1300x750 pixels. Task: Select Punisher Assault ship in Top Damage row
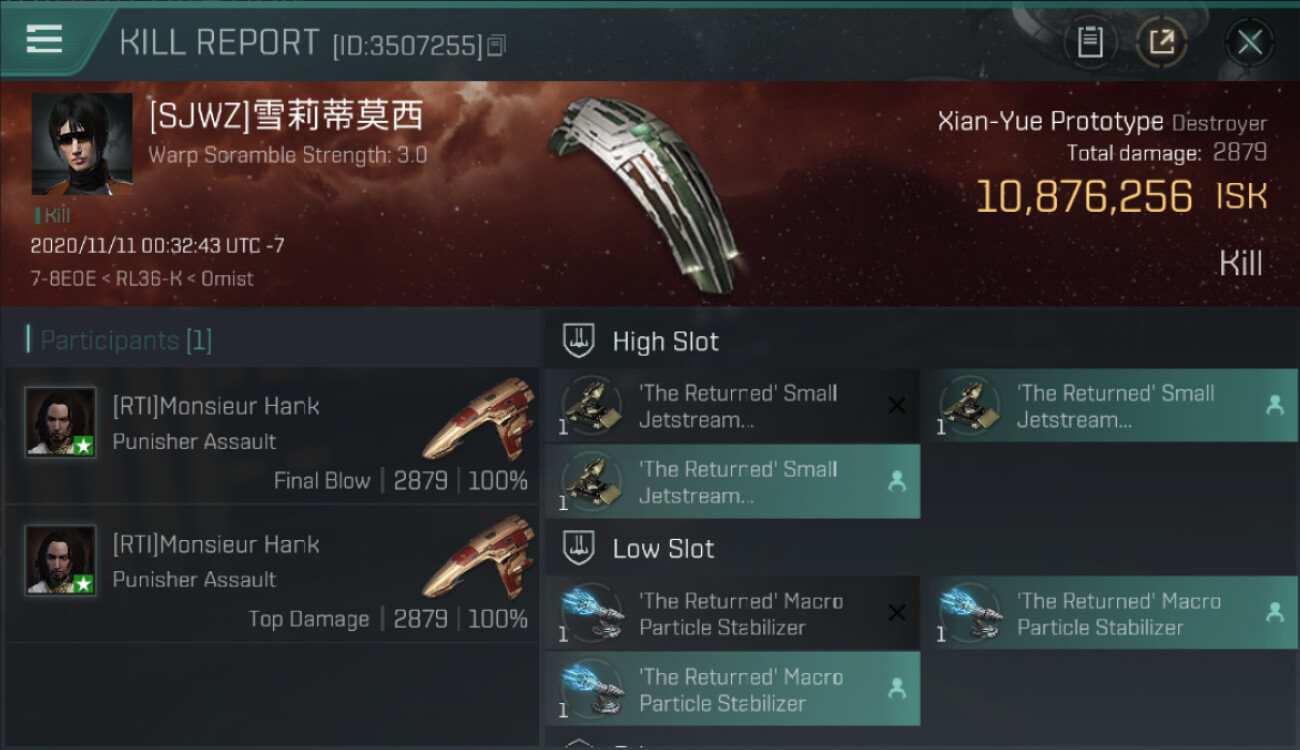(x=478, y=556)
